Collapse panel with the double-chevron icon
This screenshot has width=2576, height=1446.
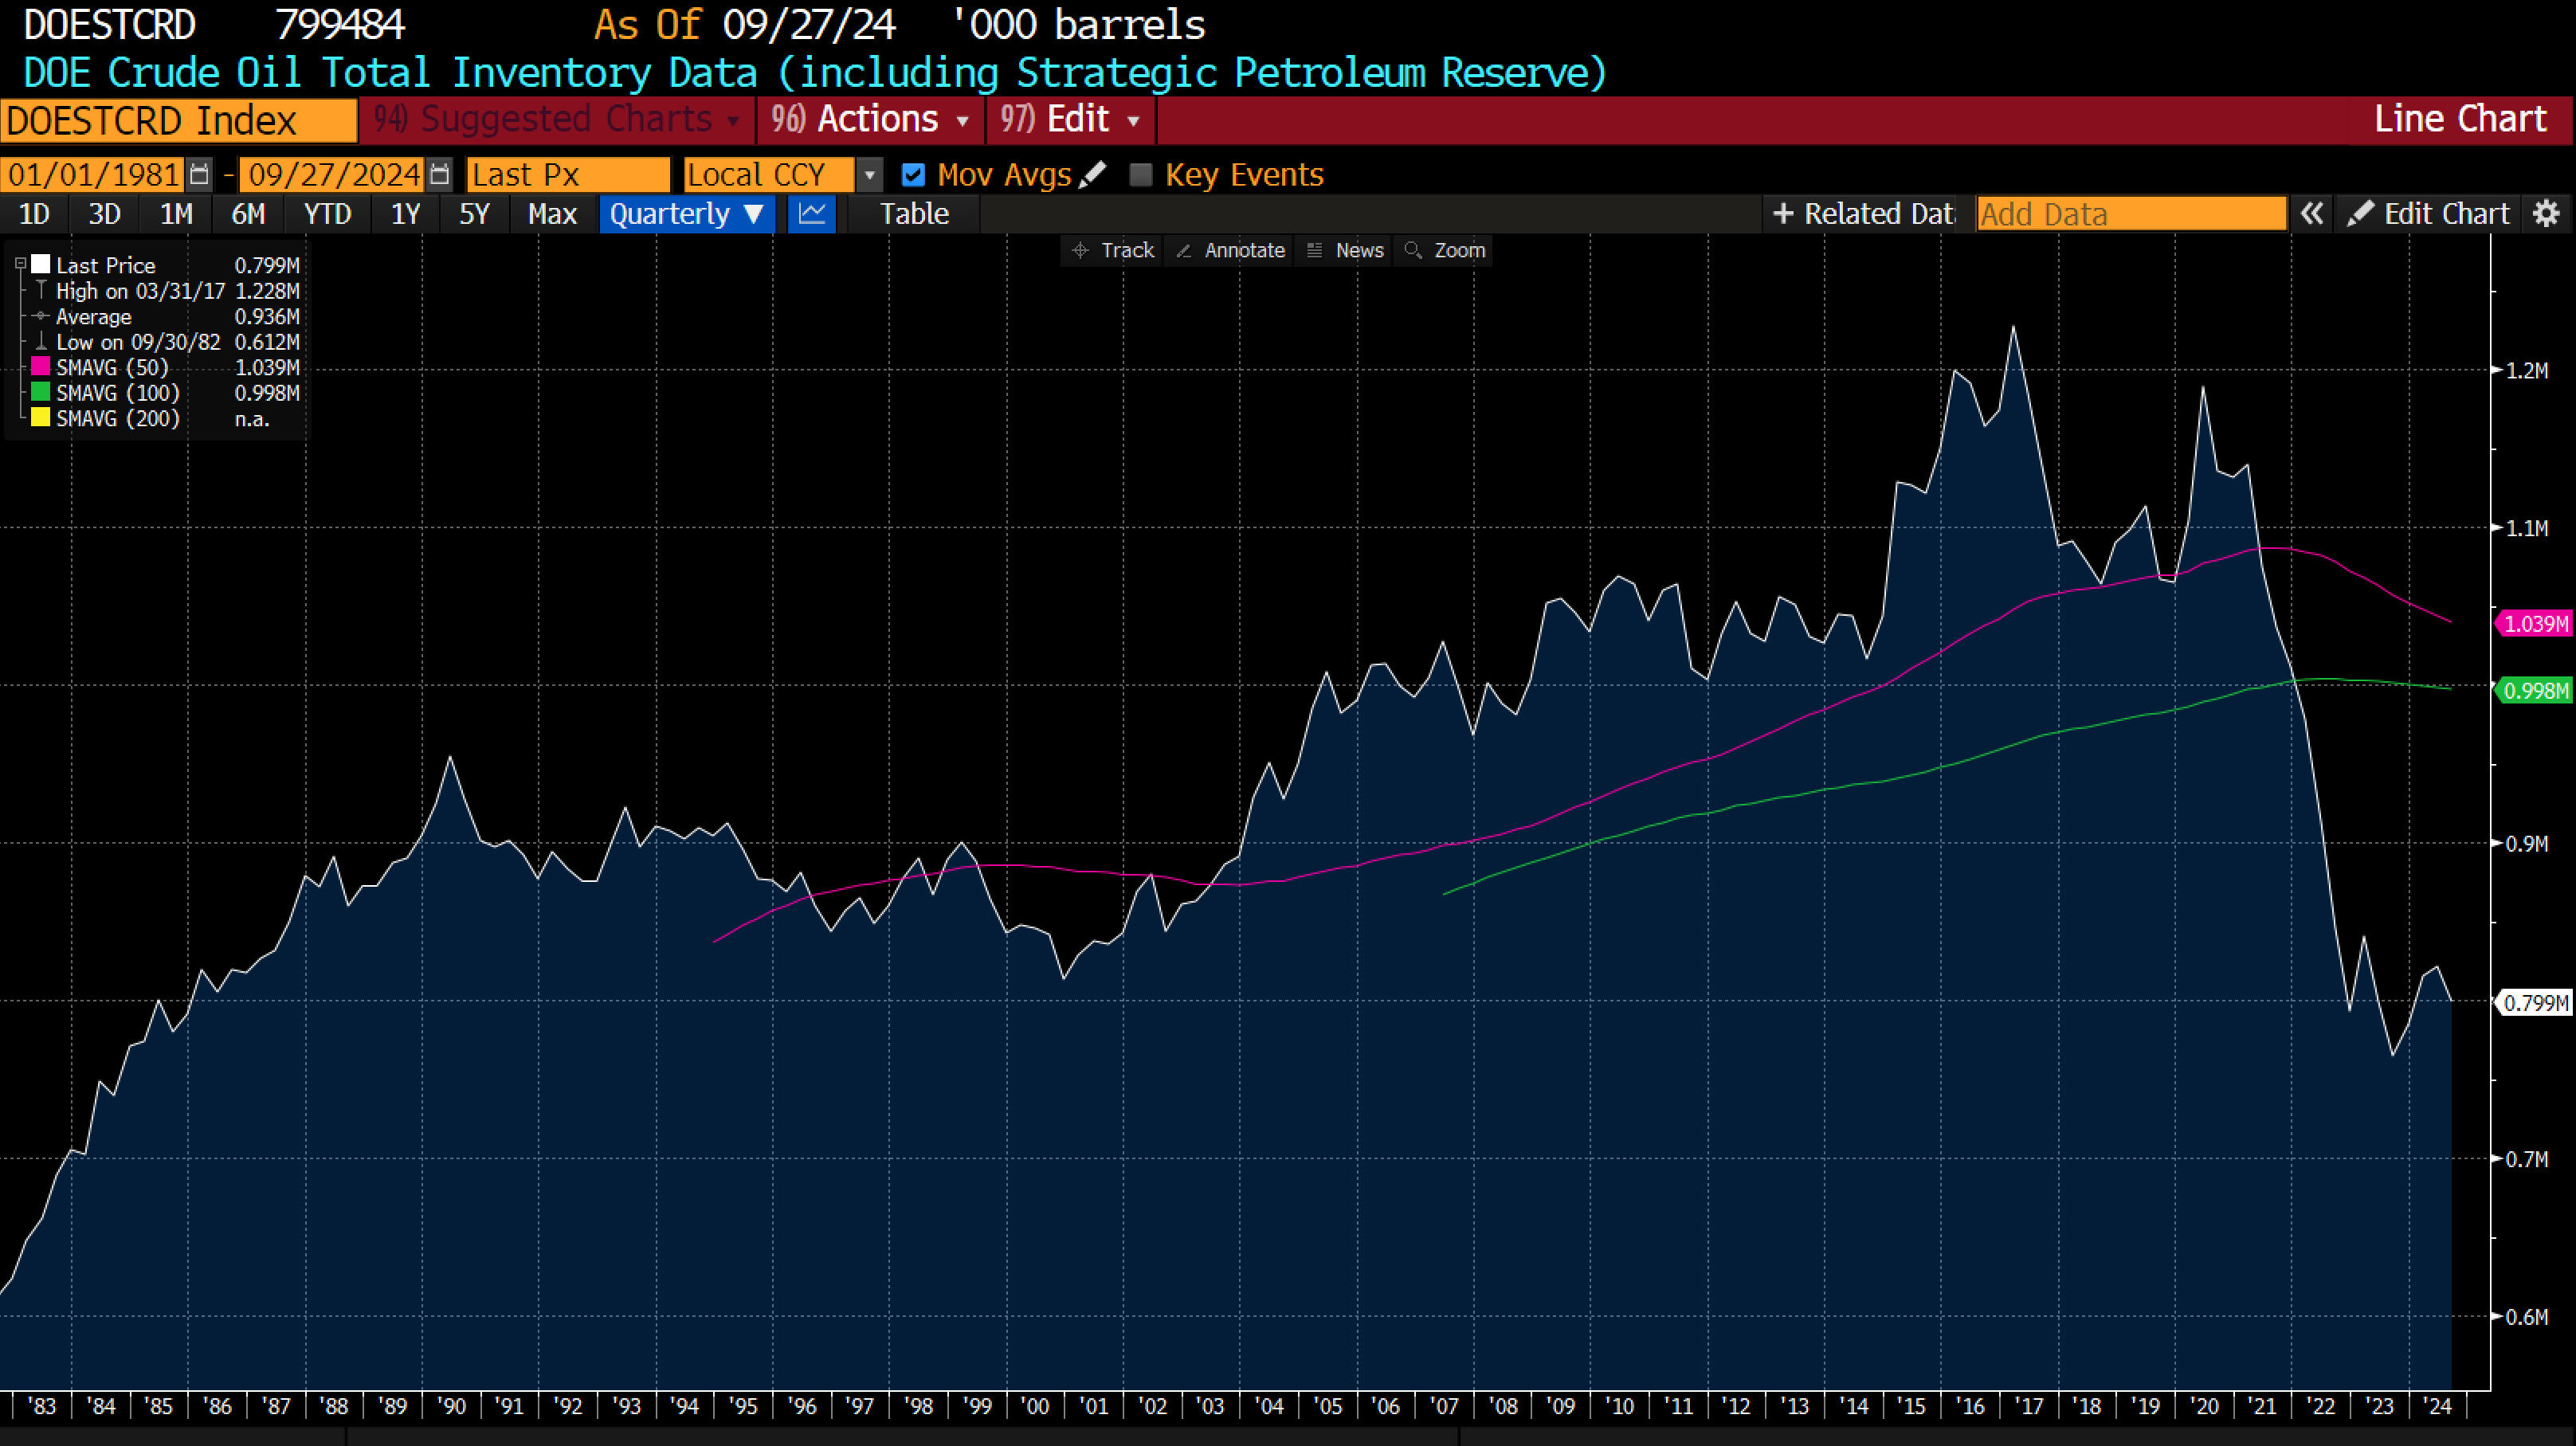[2311, 214]
